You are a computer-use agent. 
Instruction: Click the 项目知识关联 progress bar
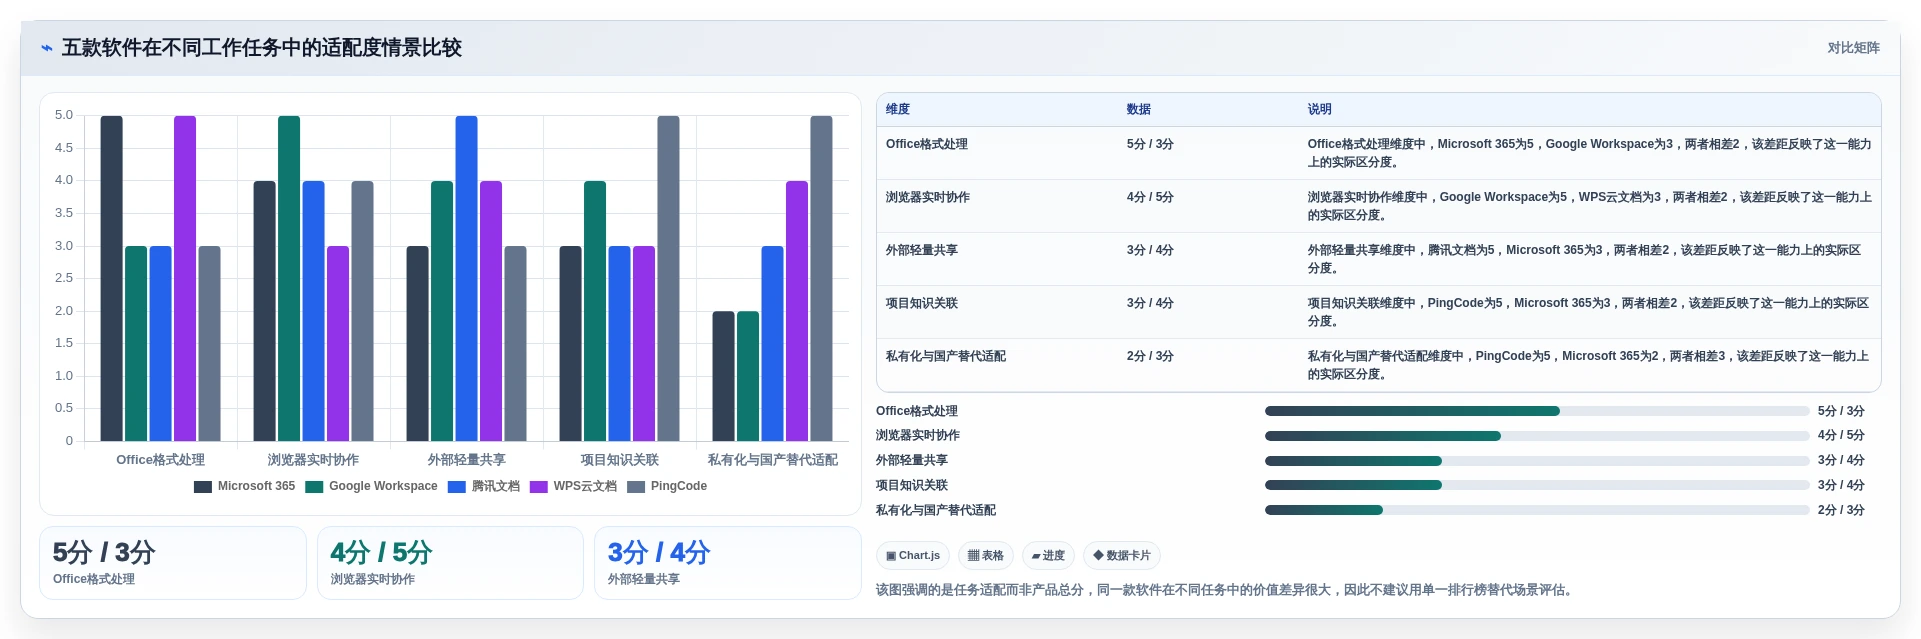point(1536,485)
